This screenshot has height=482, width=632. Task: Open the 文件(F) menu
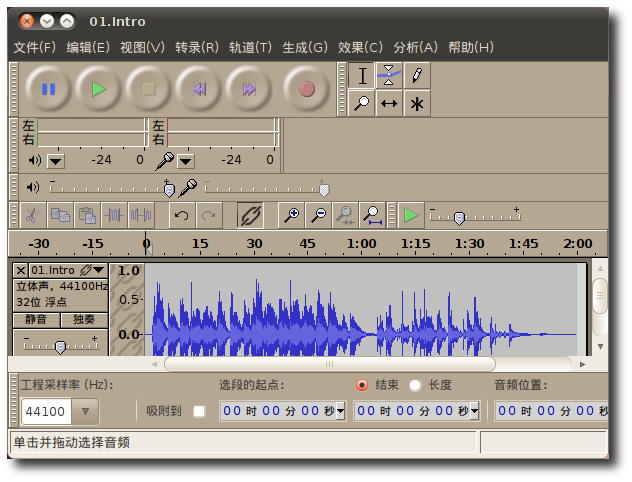[34, 47]
